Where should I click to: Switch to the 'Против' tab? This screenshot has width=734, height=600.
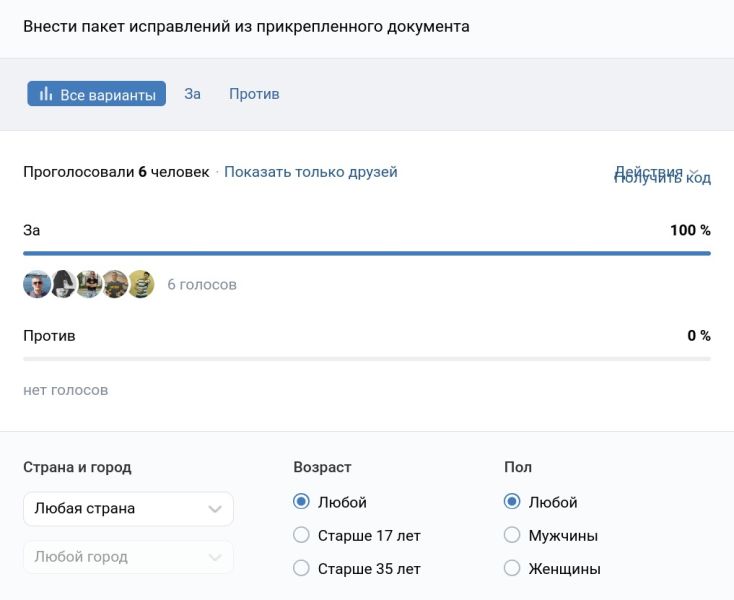tap(254, 94)
